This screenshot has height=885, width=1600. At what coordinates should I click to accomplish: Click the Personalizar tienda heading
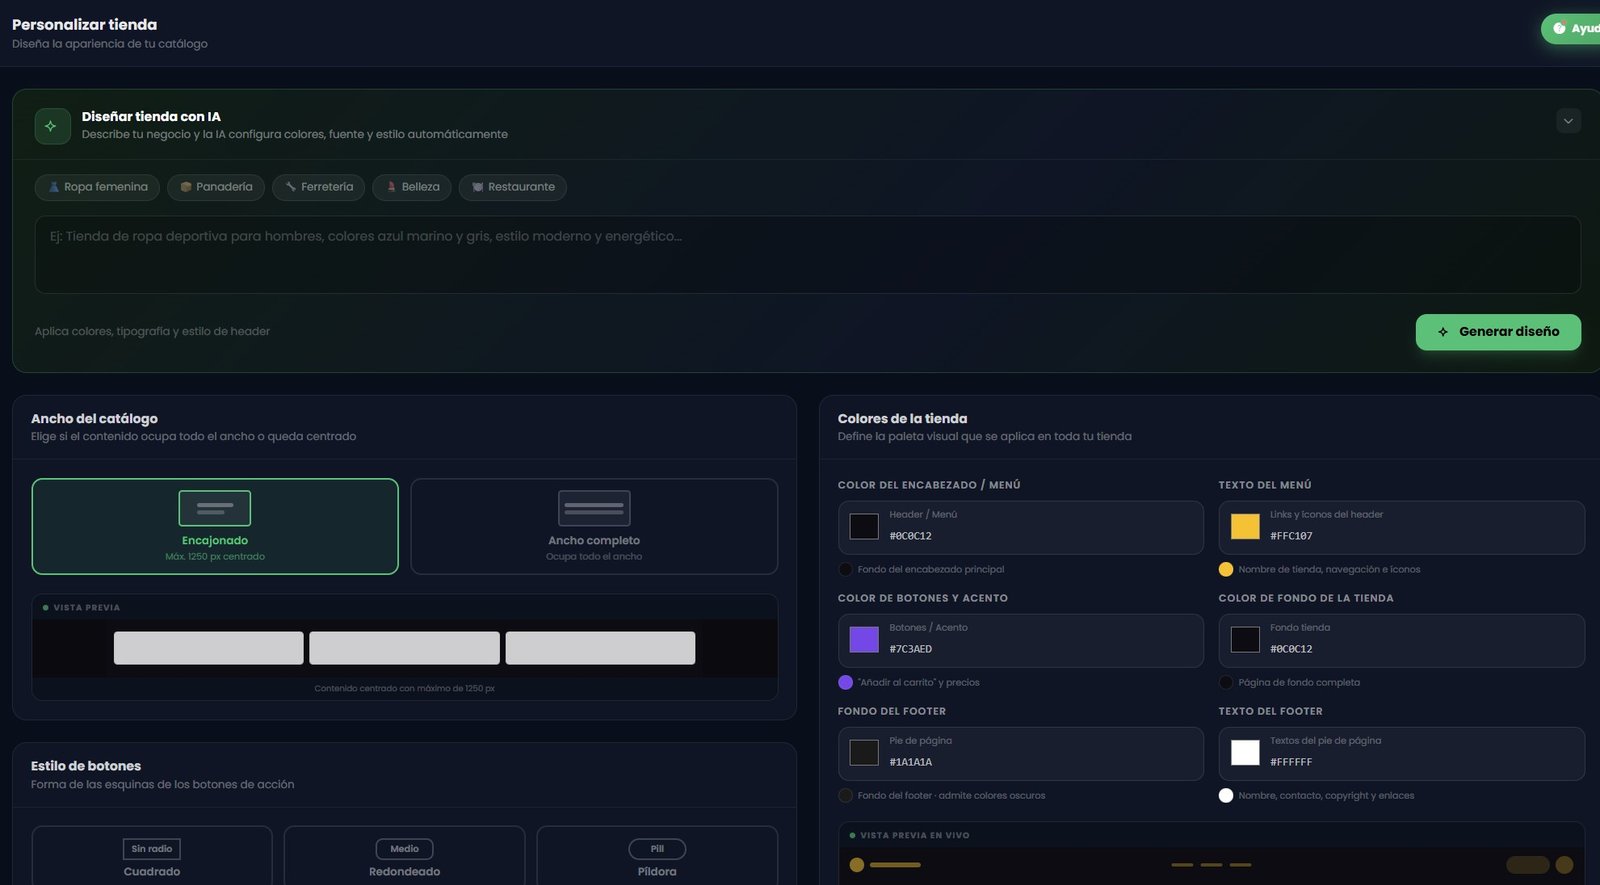(x=84, y=24)
